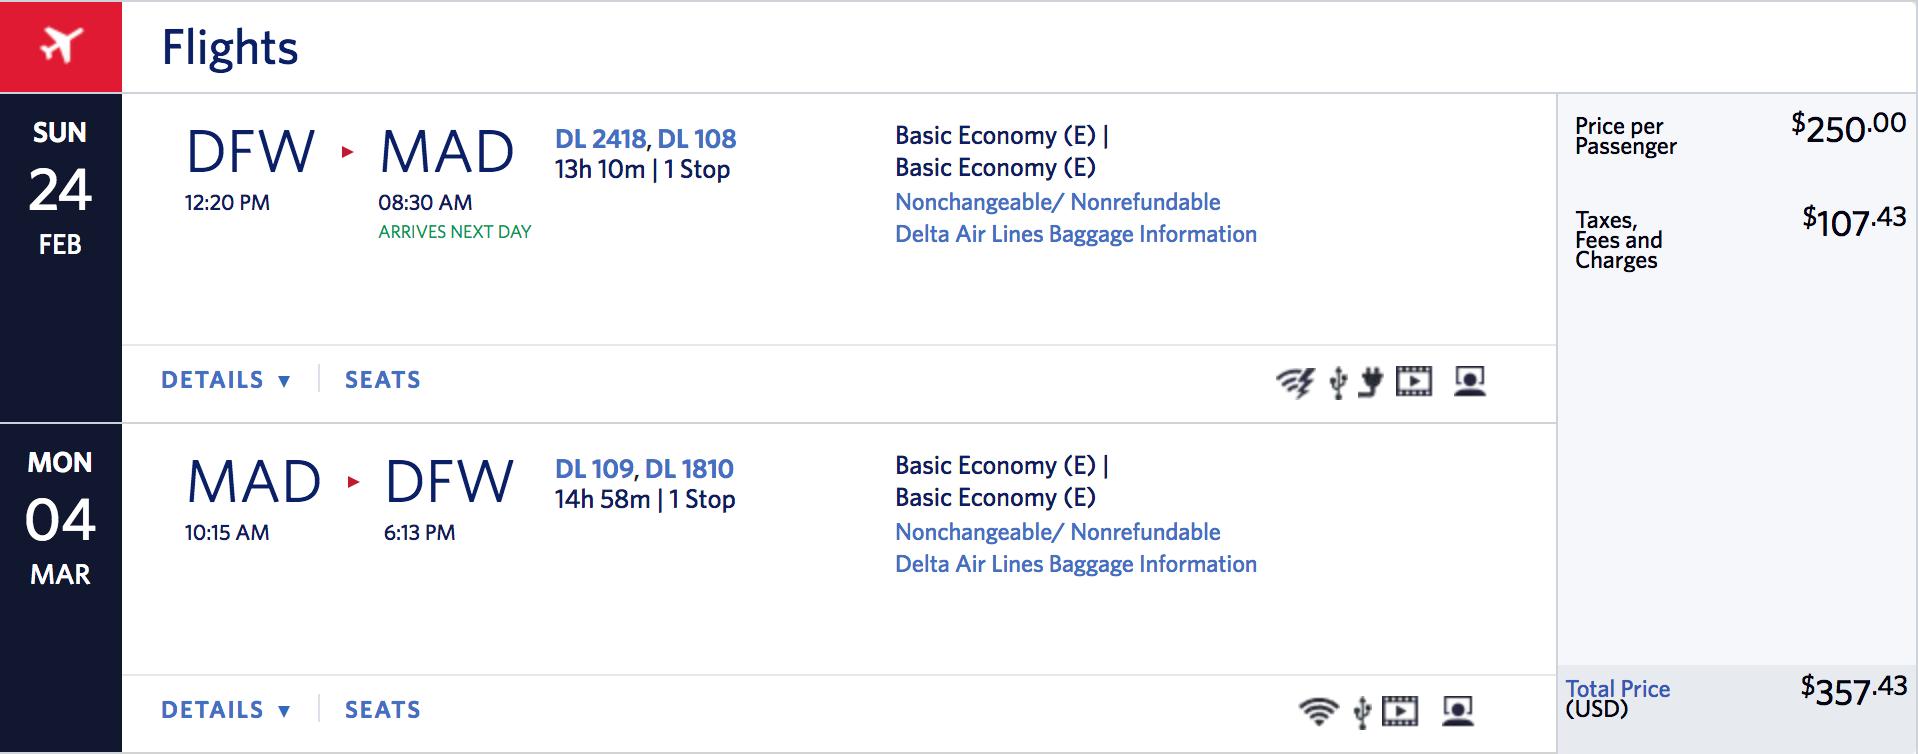Open Delta Baggage Information for return flight

(x=1075, y=564)
